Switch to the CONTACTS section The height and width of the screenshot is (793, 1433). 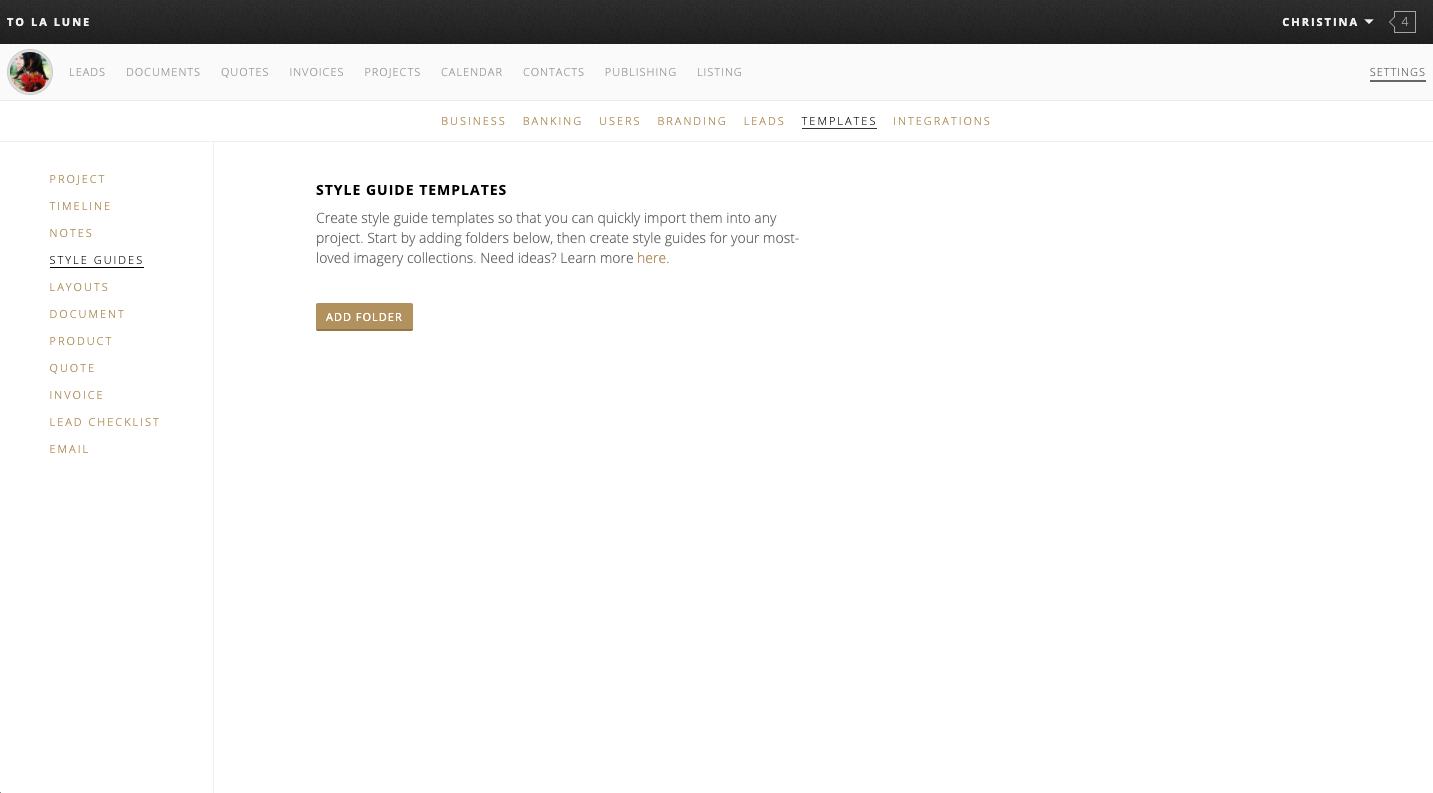[x=553, y=71]
